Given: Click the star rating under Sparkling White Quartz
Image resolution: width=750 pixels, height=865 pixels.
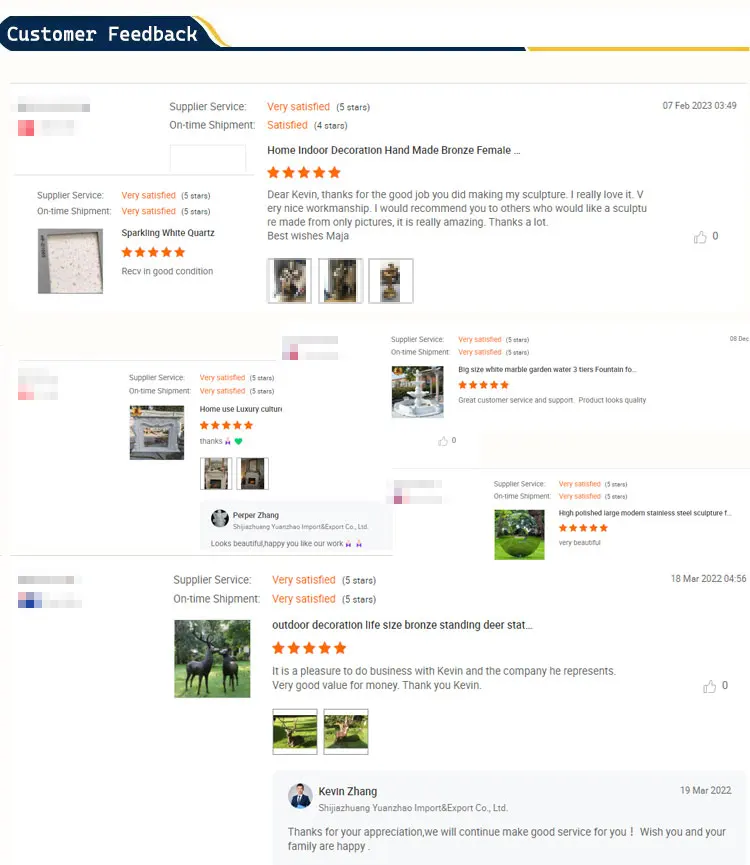Looking at the screenshot, I should [153, 252].
